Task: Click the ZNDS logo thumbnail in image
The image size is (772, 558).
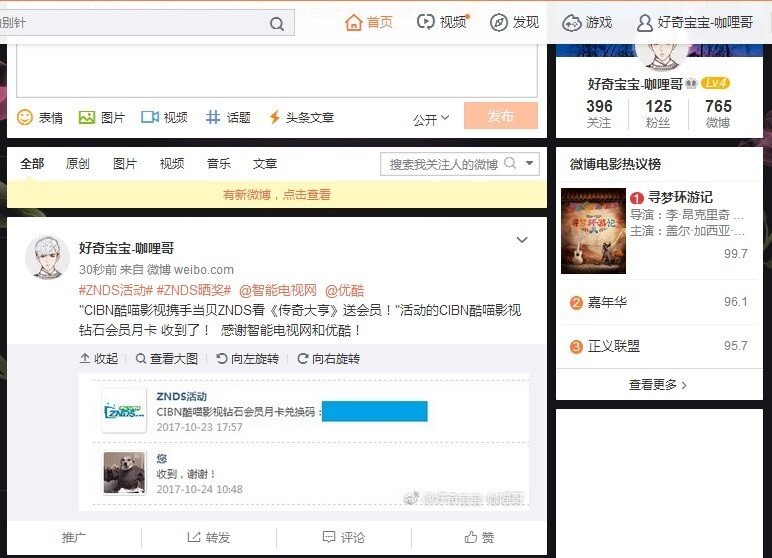Action: point(124,411)
